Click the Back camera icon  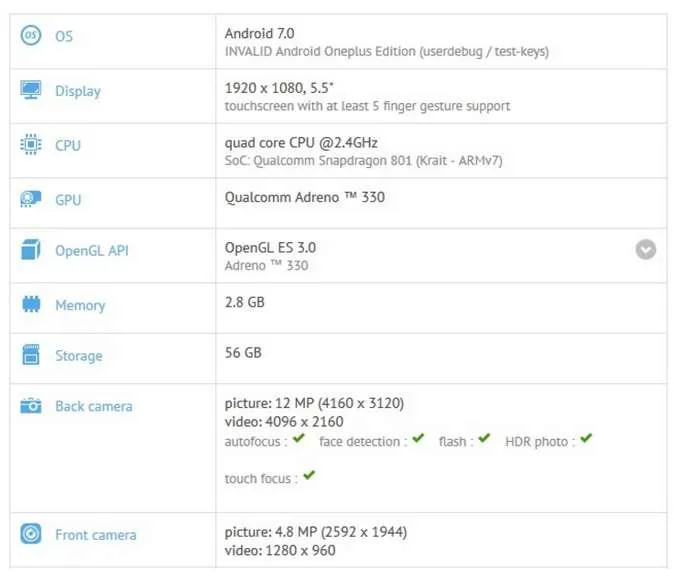coord(31,405)
